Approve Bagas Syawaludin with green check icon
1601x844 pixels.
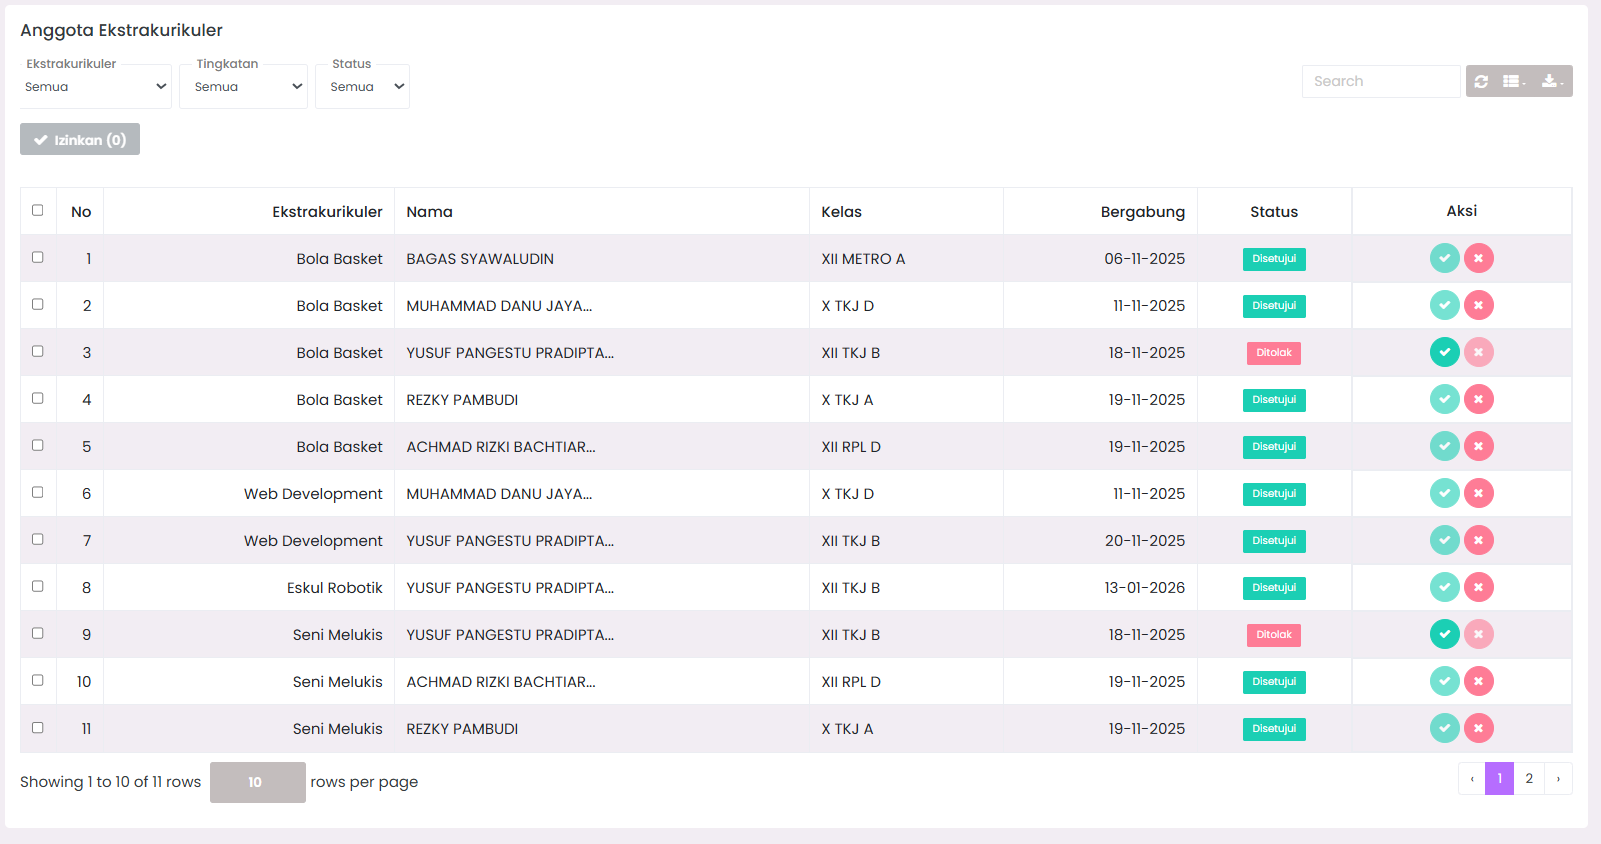pyautogui.click(x=1444, y=258)
